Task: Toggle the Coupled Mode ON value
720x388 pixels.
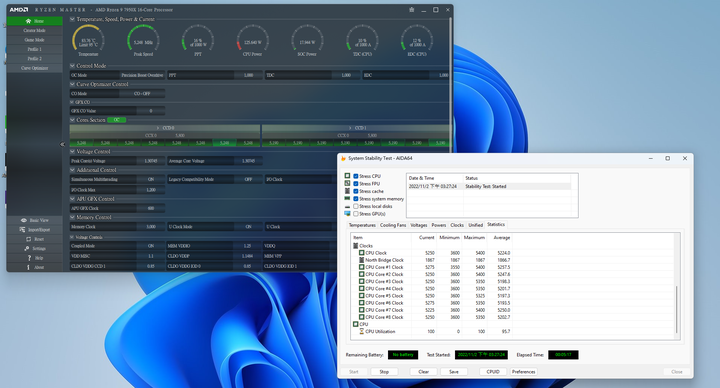Action: click(x=151, y=246)
